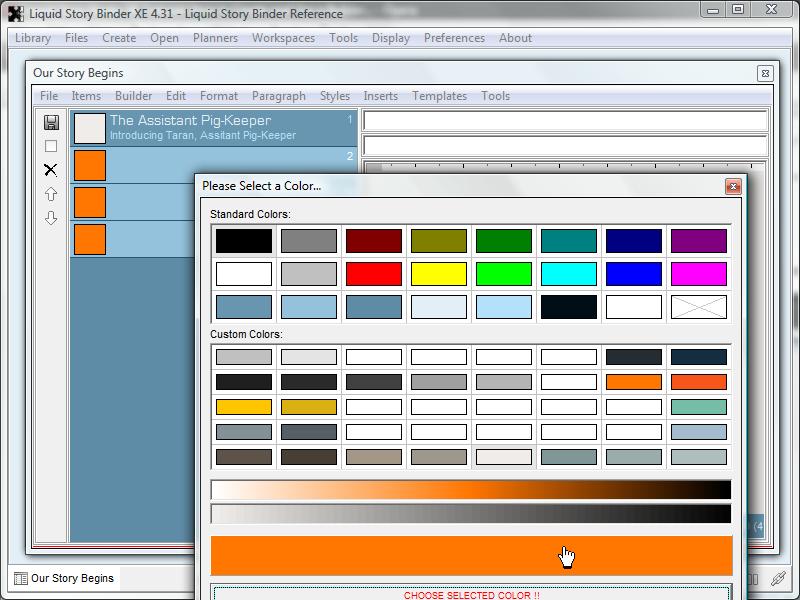Pick the red standard color swatch

coord(374,274)
